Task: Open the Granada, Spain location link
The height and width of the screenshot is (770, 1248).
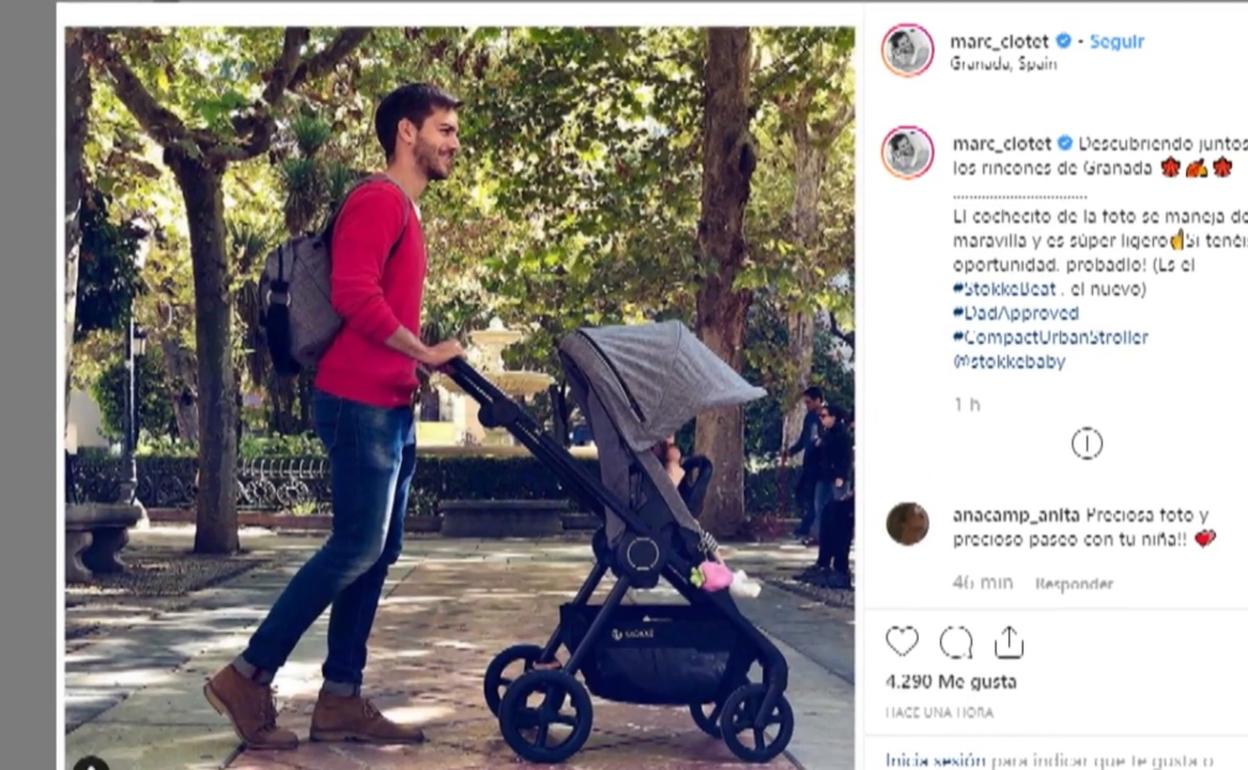Action: point(1003,64)
